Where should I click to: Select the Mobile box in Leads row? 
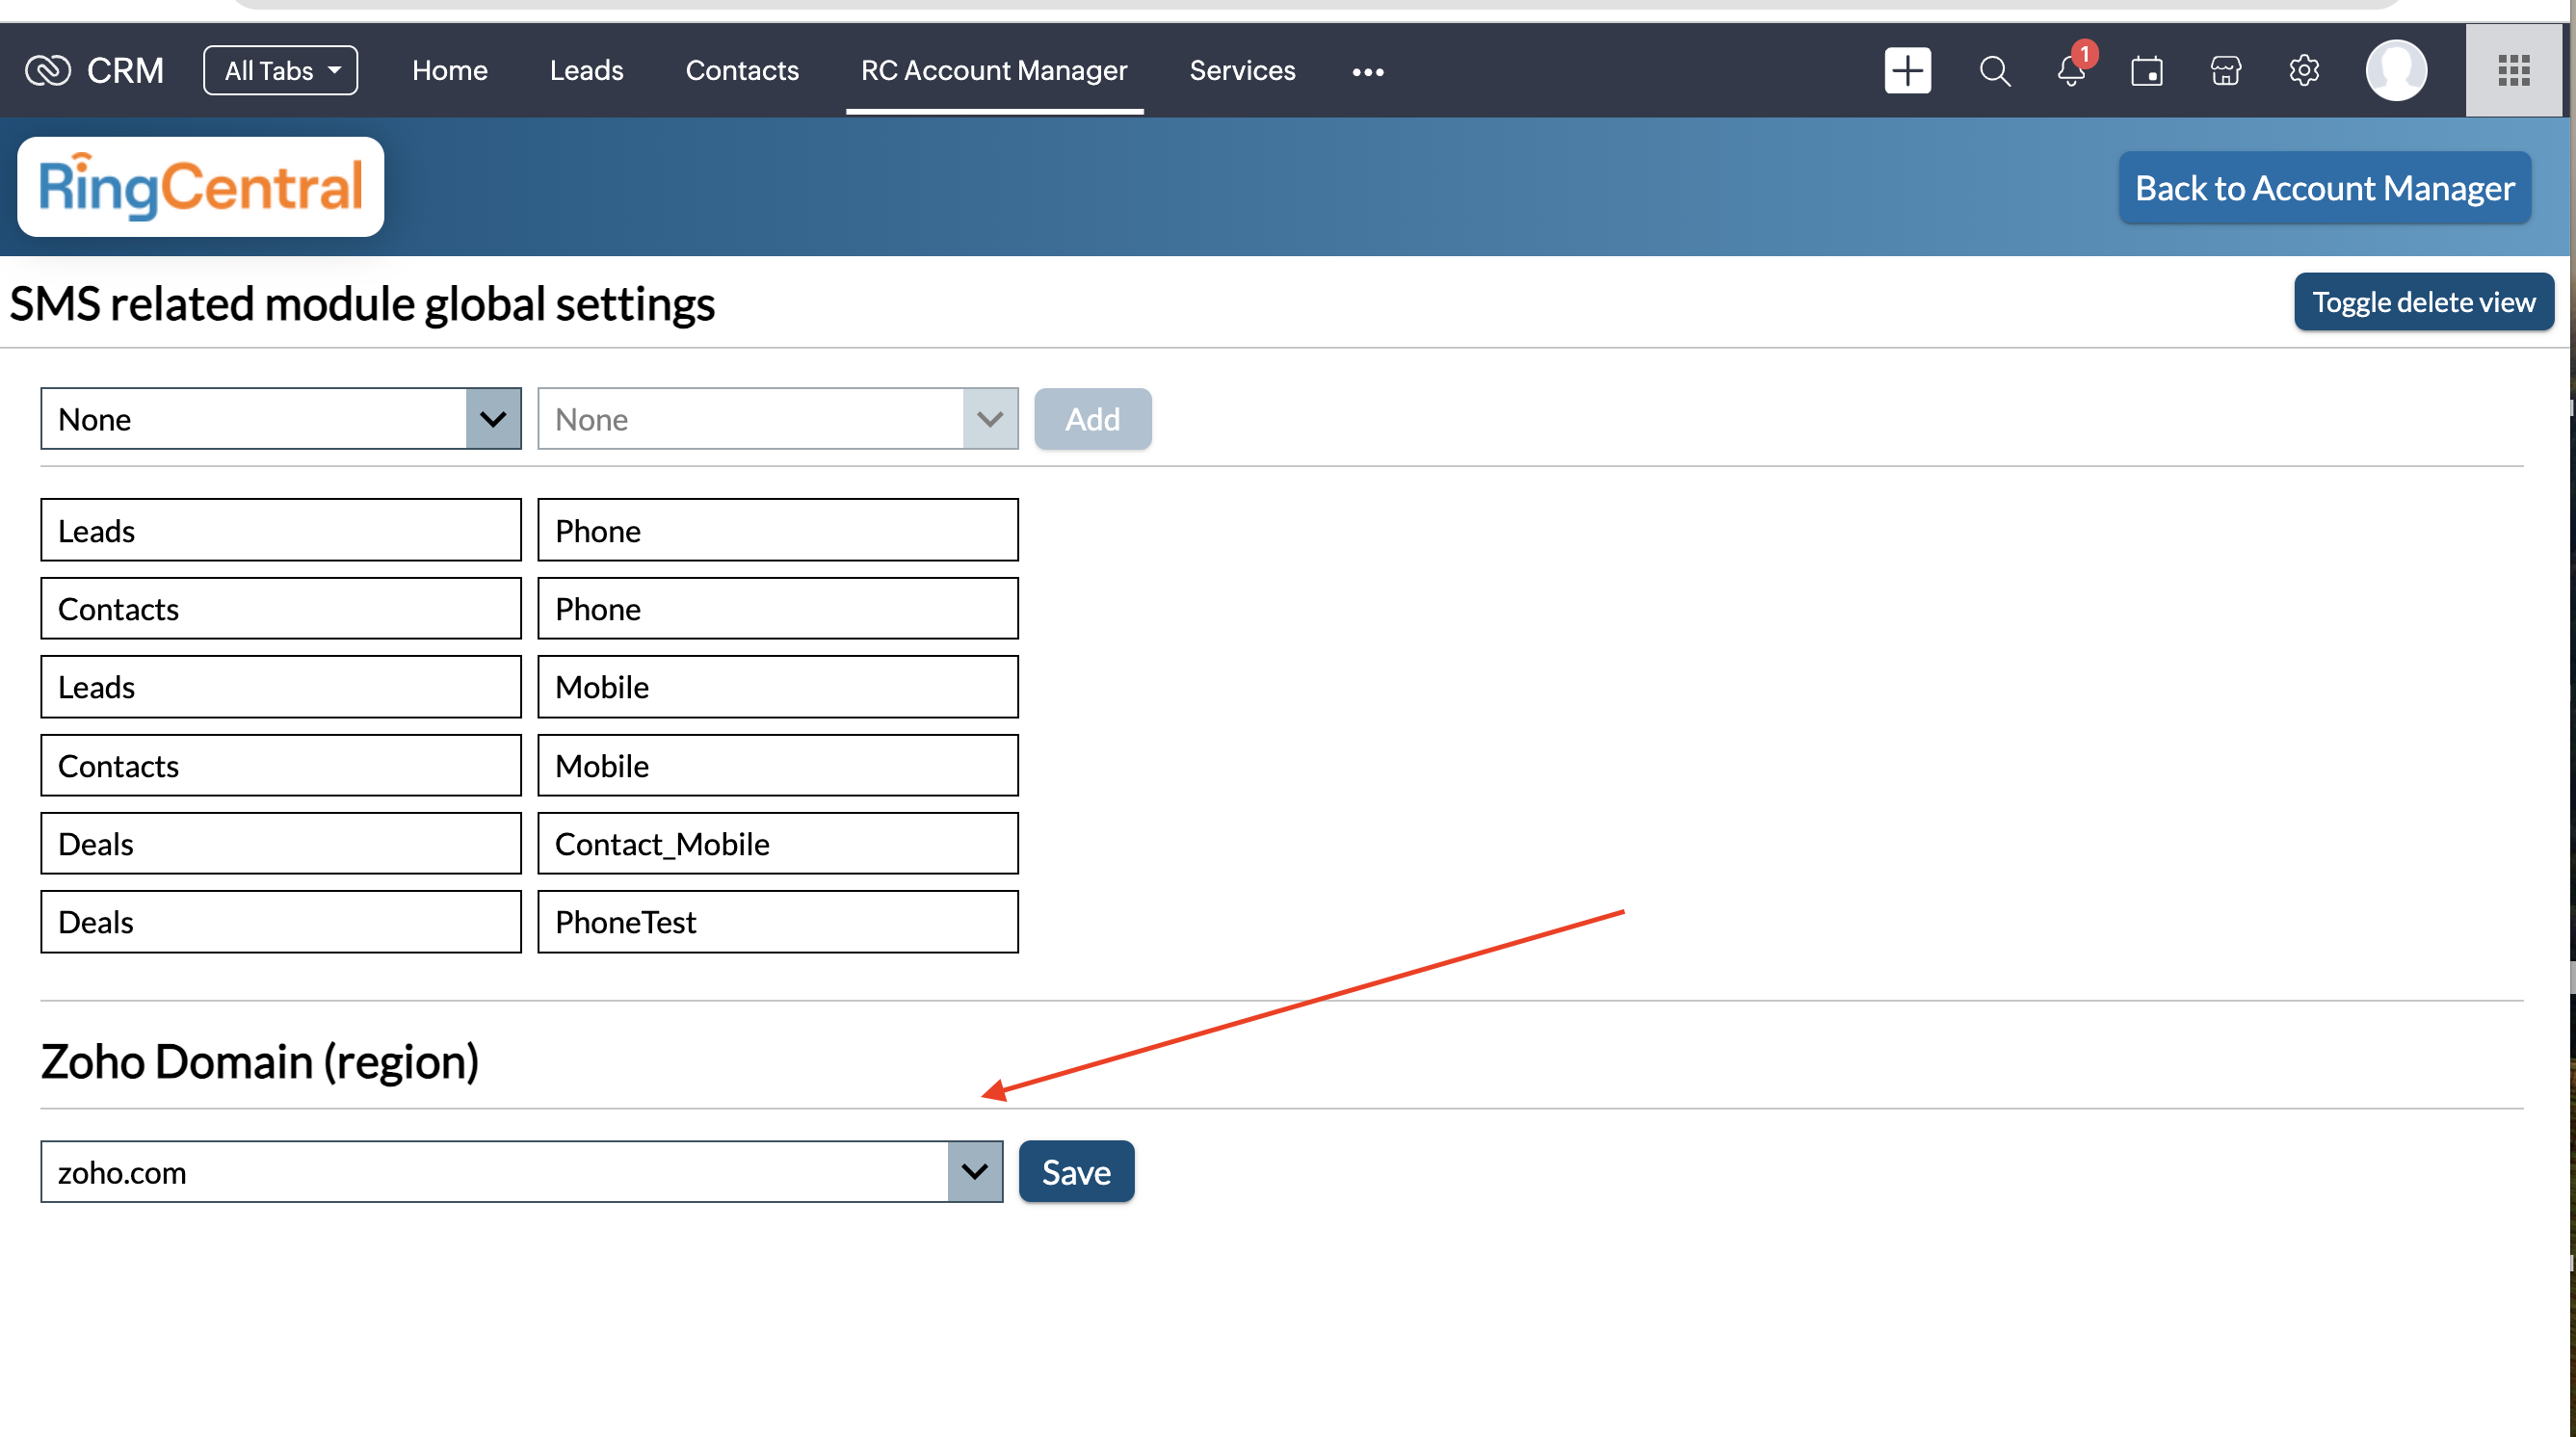tap(777, 686)
